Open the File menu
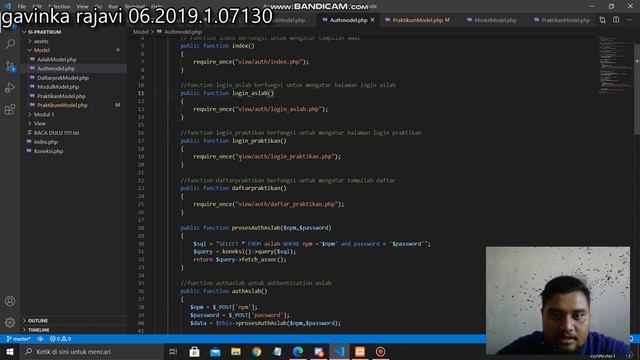This screenshot has width=640, height=360. (21, 7)
